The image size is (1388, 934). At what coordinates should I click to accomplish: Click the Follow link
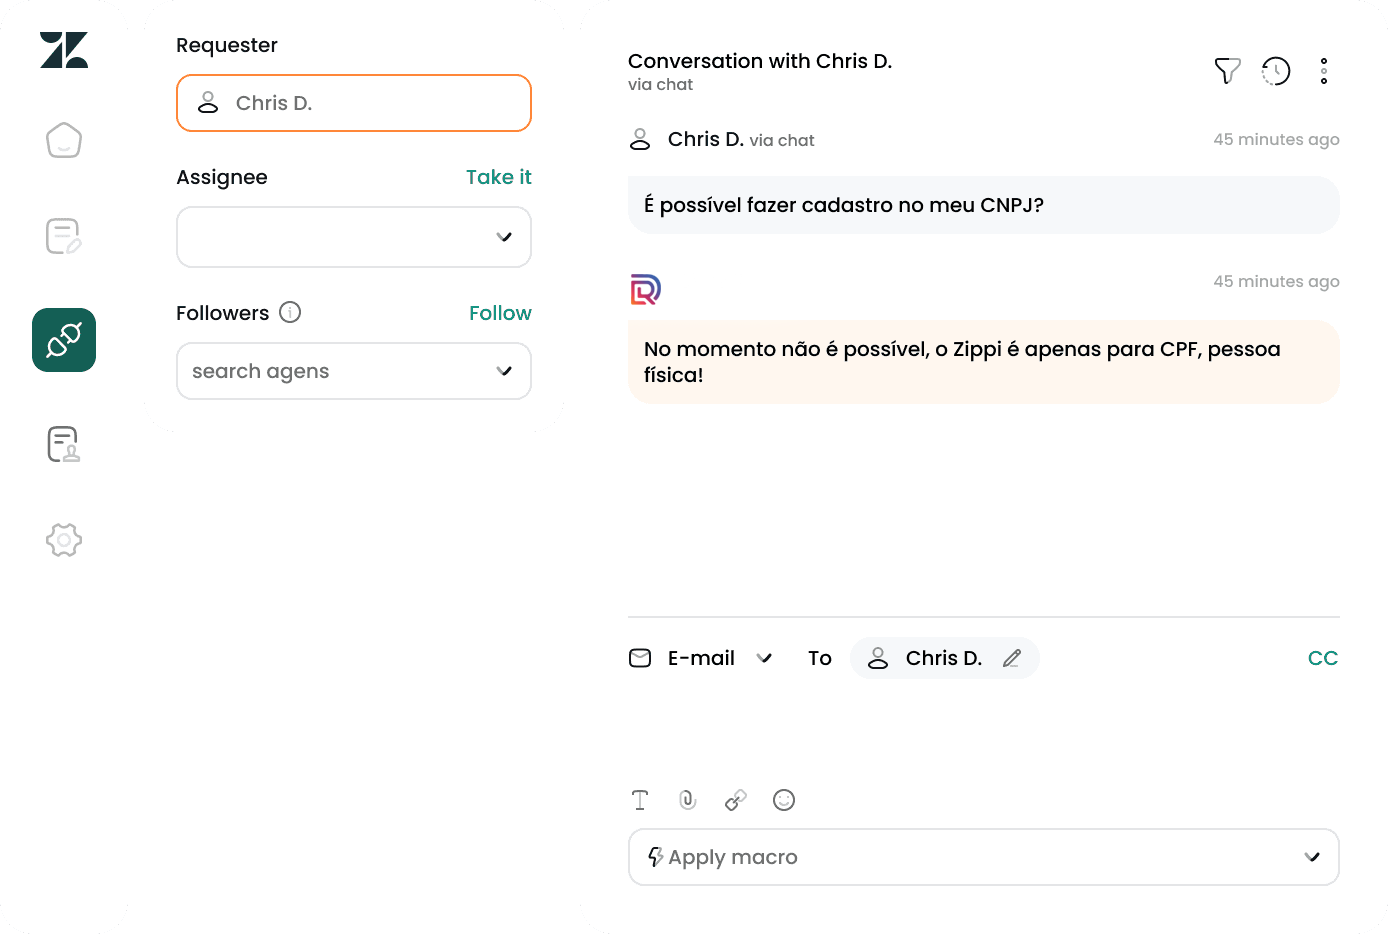click(500, 313)
